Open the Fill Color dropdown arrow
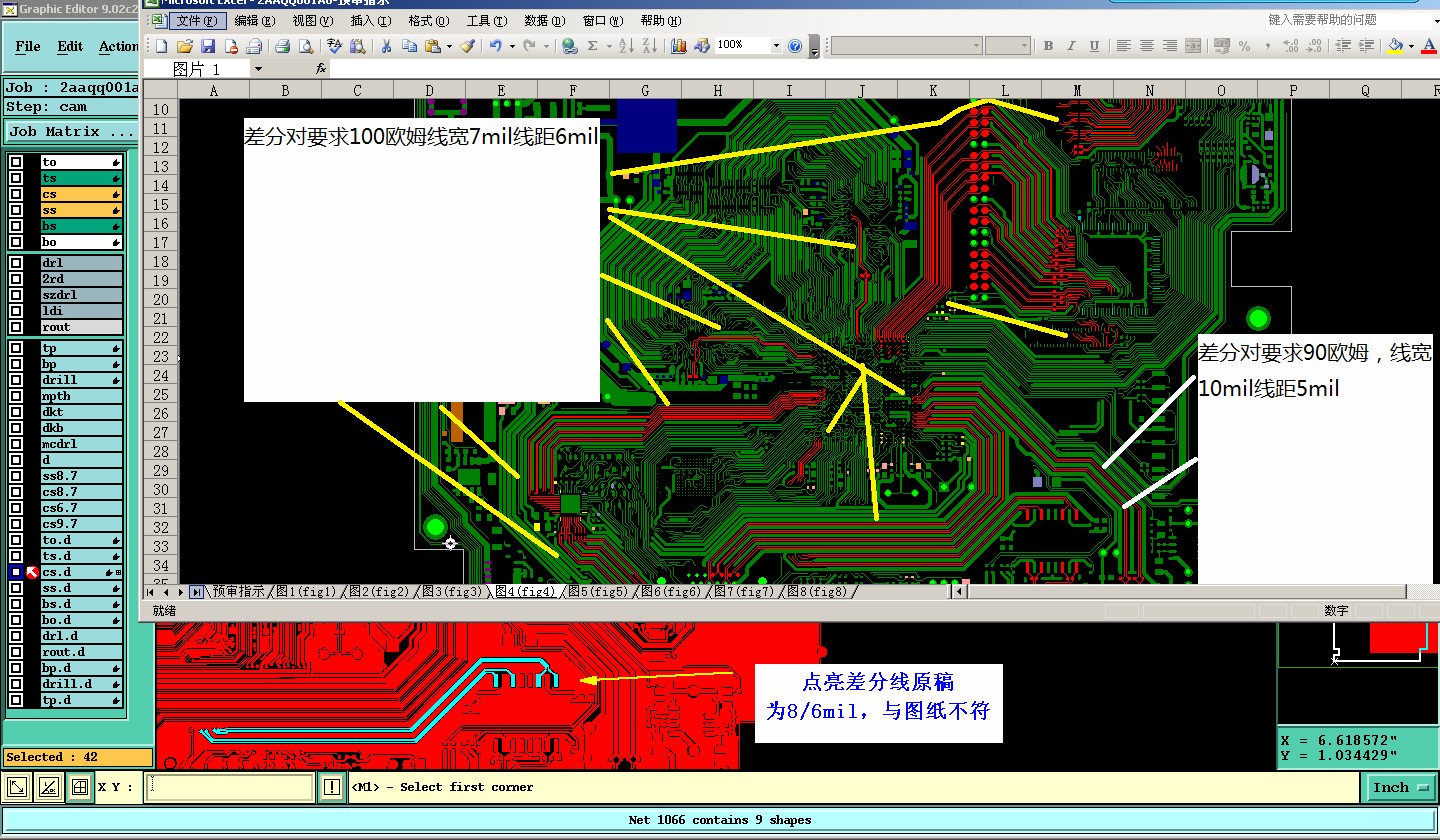 [x=1411, y=46]
